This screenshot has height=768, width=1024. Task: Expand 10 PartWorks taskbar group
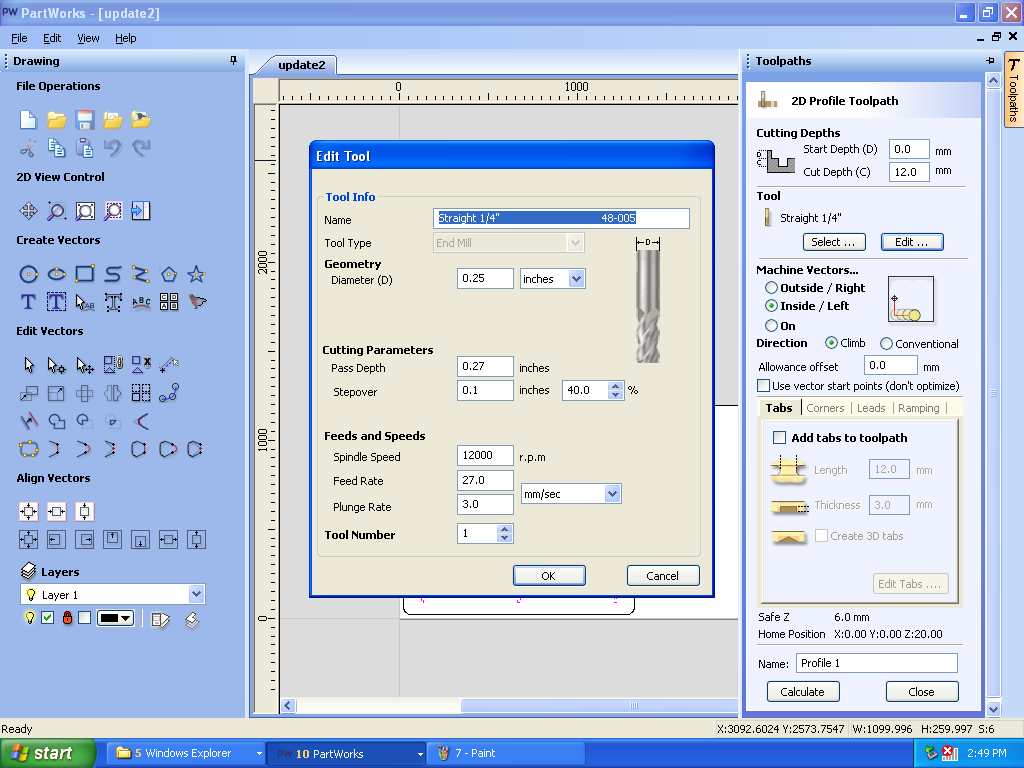[x=420, y=754]
